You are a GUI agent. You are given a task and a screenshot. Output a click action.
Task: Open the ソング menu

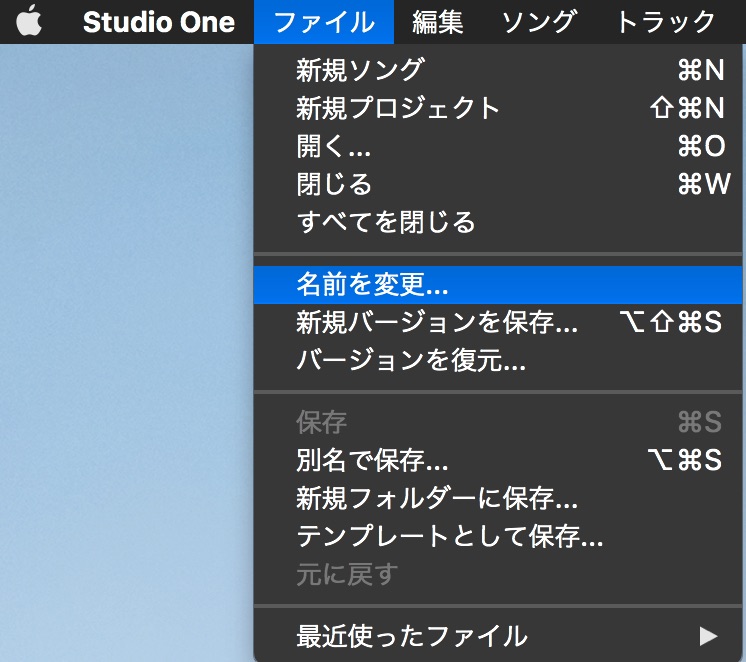click(538, 22)
